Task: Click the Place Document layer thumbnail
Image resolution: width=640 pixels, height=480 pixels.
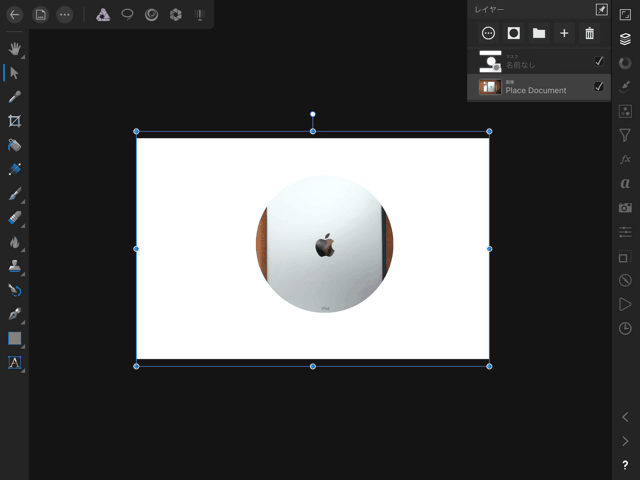Action: pos(490,87)
